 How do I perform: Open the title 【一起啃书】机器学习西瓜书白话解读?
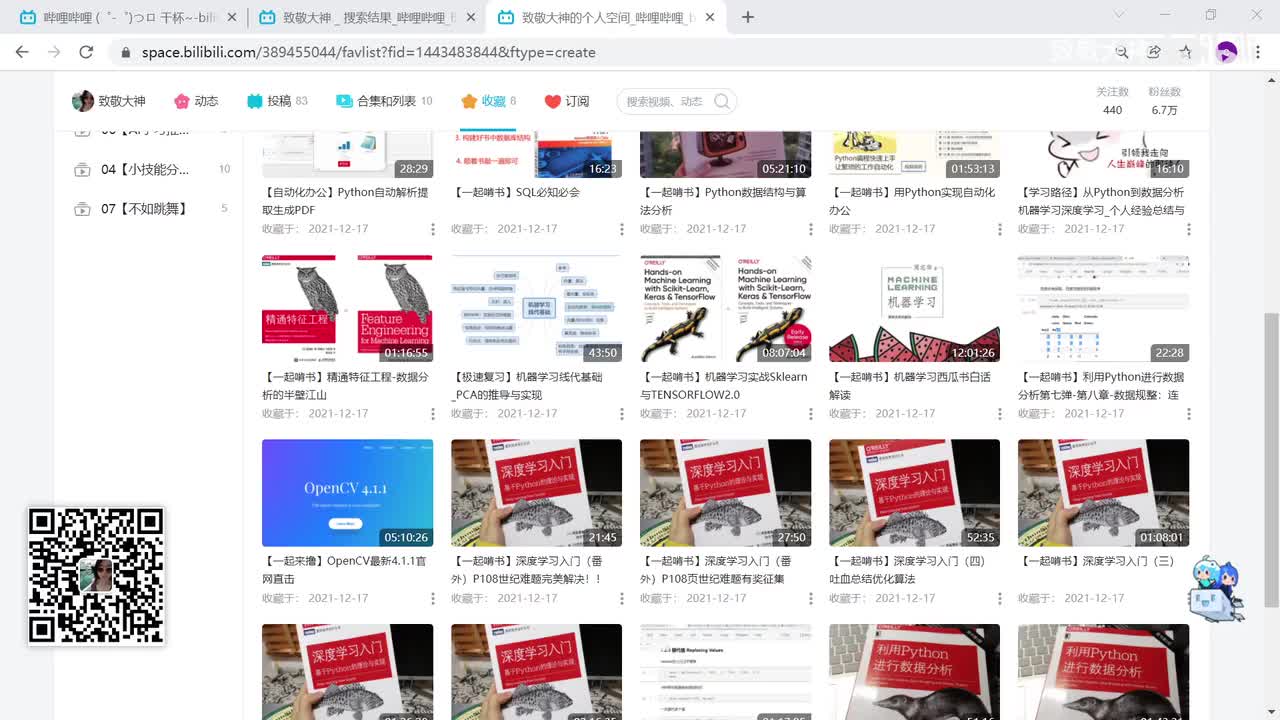pyautogui.click(x=910, y=386)
